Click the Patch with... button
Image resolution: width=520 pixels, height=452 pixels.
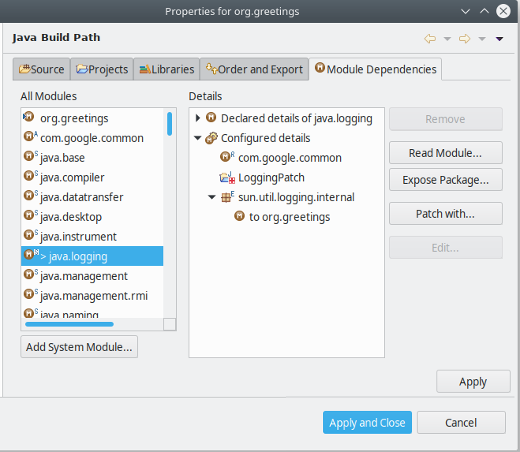(x=446, y=213)
